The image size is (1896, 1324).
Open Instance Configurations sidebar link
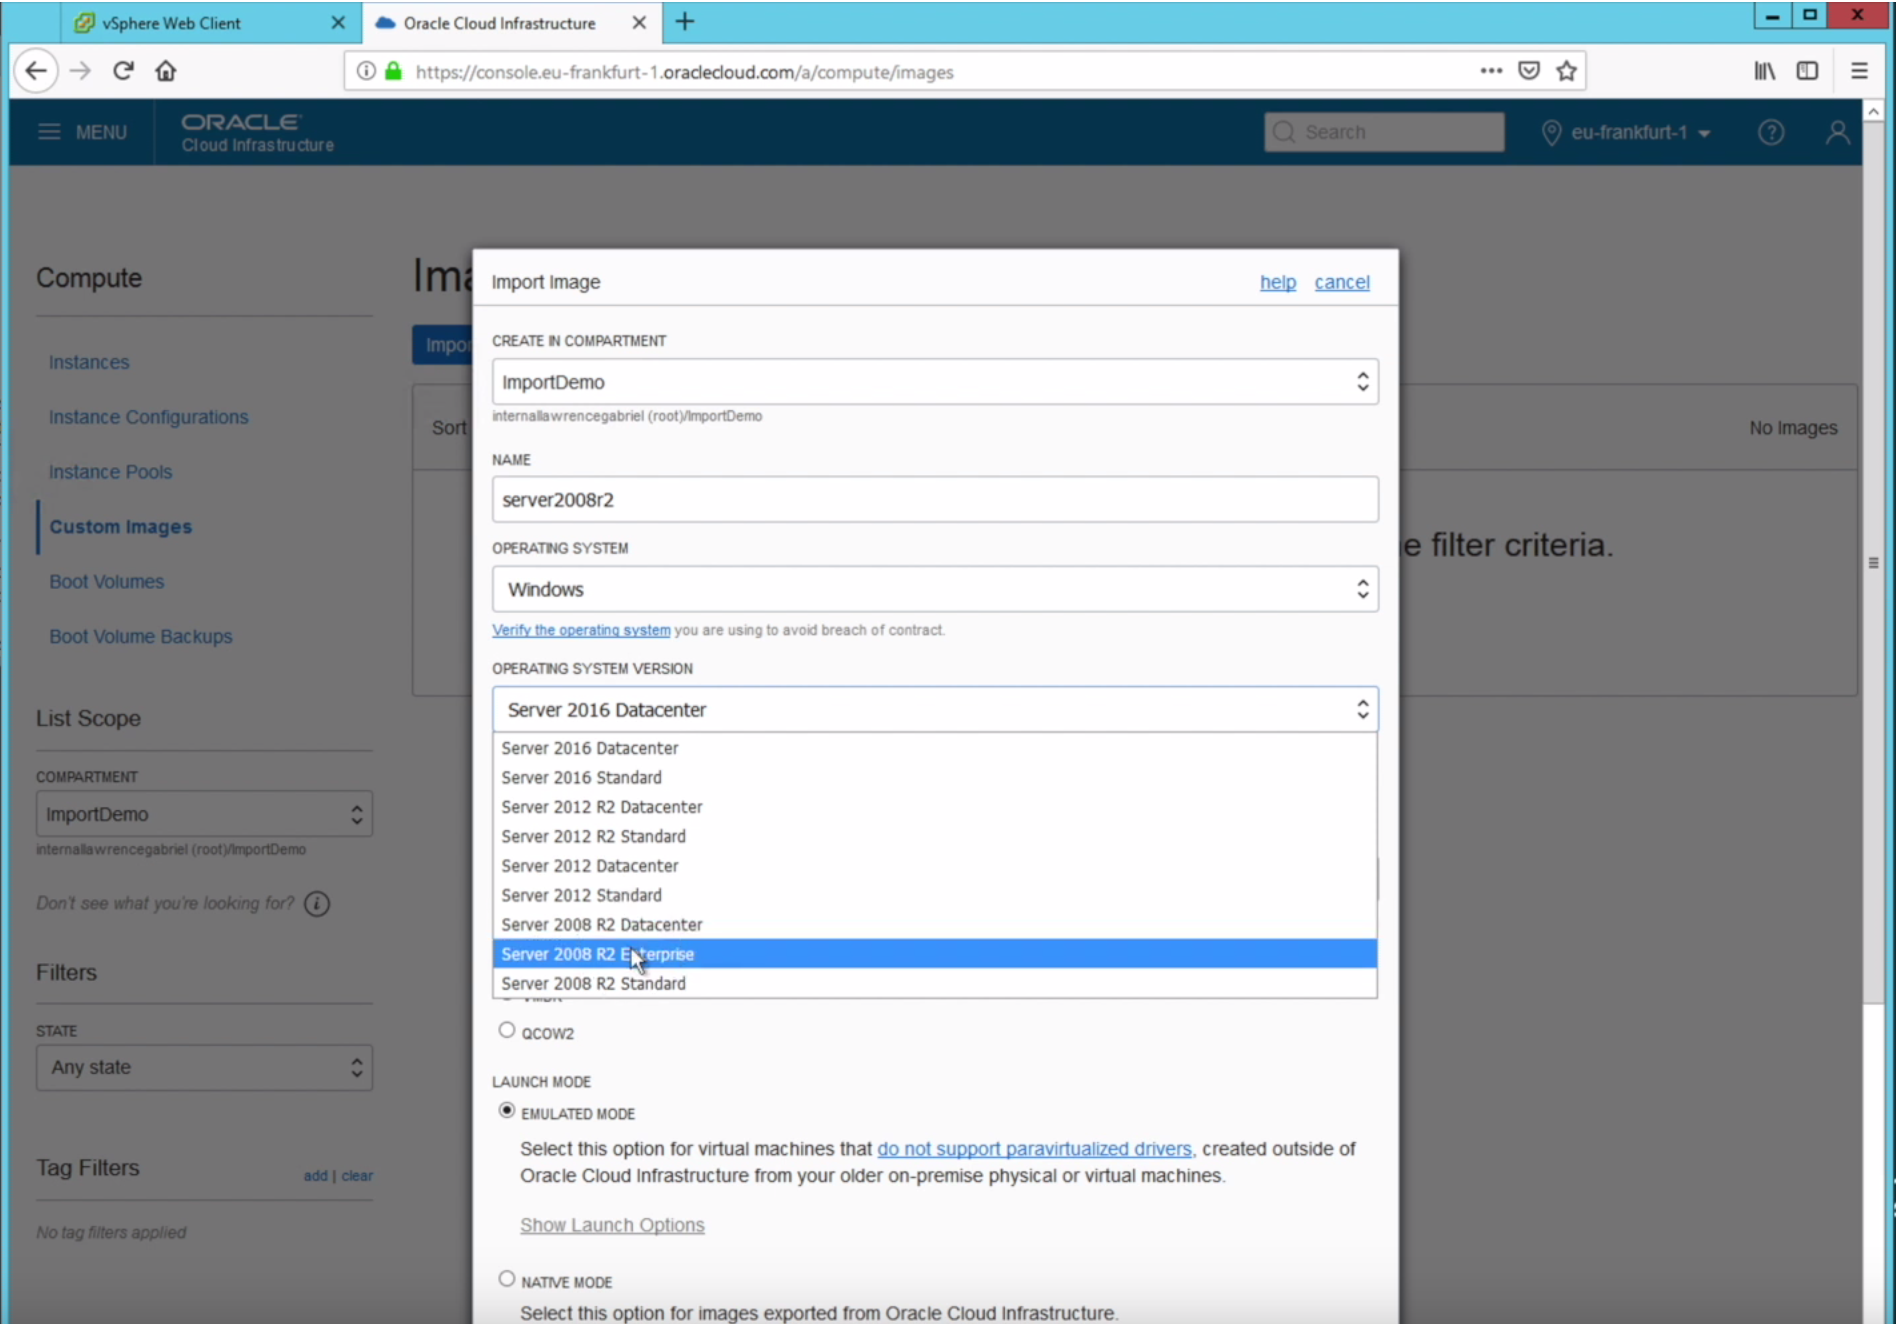(149, 417)
